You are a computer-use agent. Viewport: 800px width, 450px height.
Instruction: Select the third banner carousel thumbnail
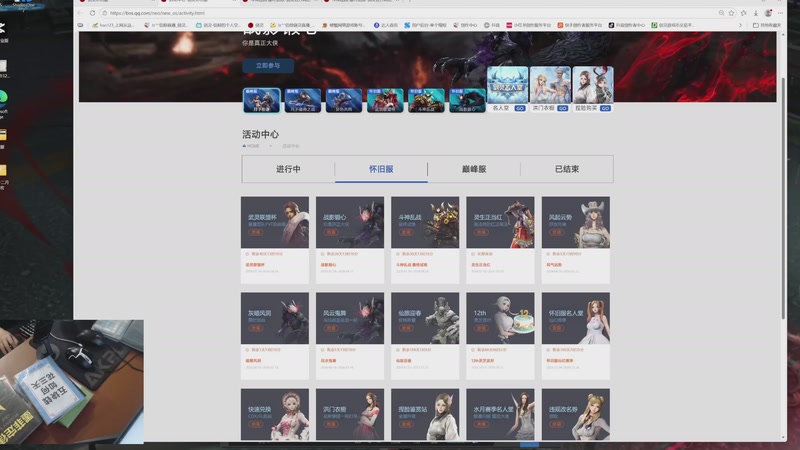coord(343,100)
